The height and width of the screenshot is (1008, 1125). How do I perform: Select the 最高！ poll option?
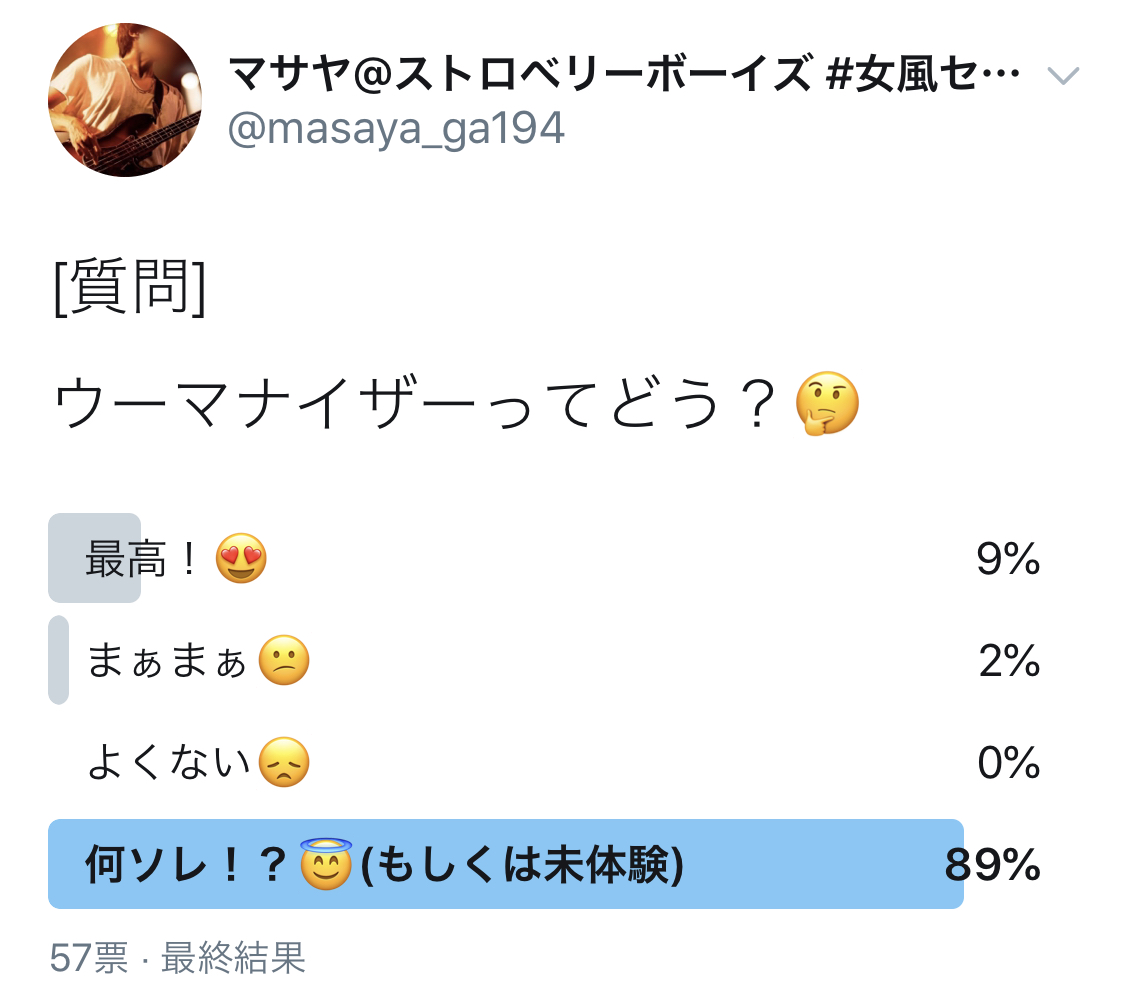tap(545, 558)
